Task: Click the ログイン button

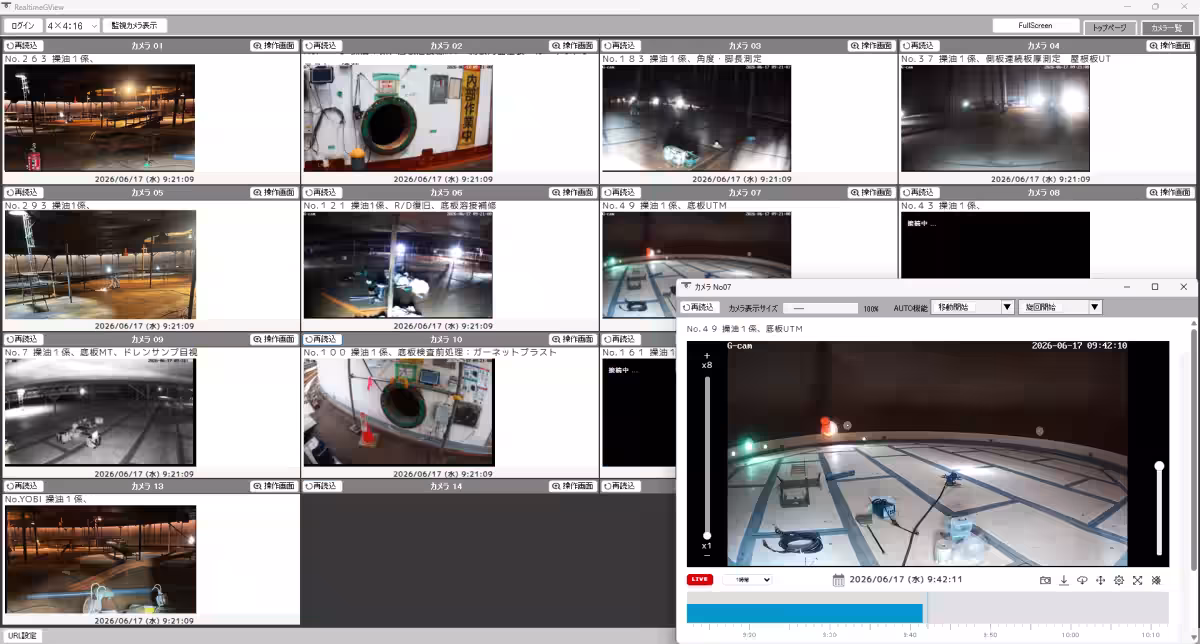Action: click(x=23, y=26)
